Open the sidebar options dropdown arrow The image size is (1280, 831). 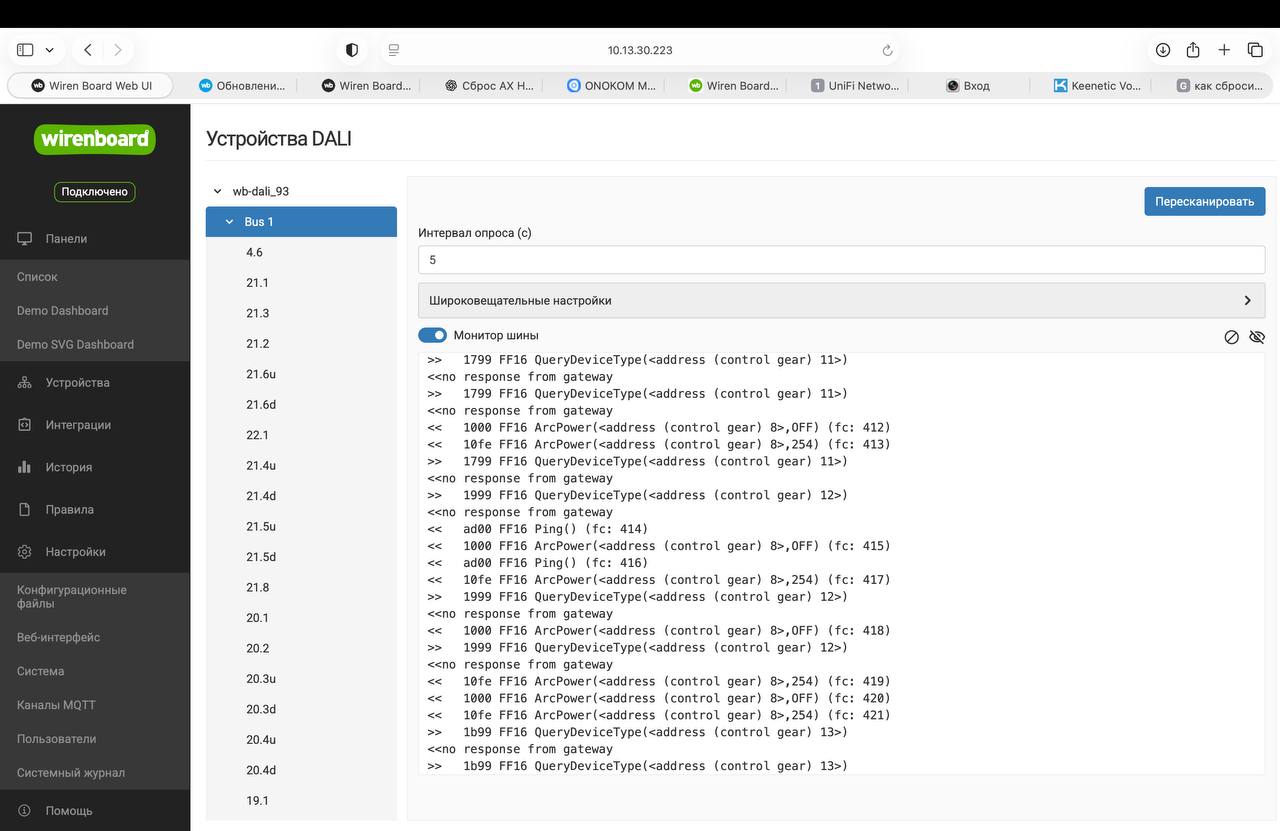pyautogui.click(x=49, y=50)
